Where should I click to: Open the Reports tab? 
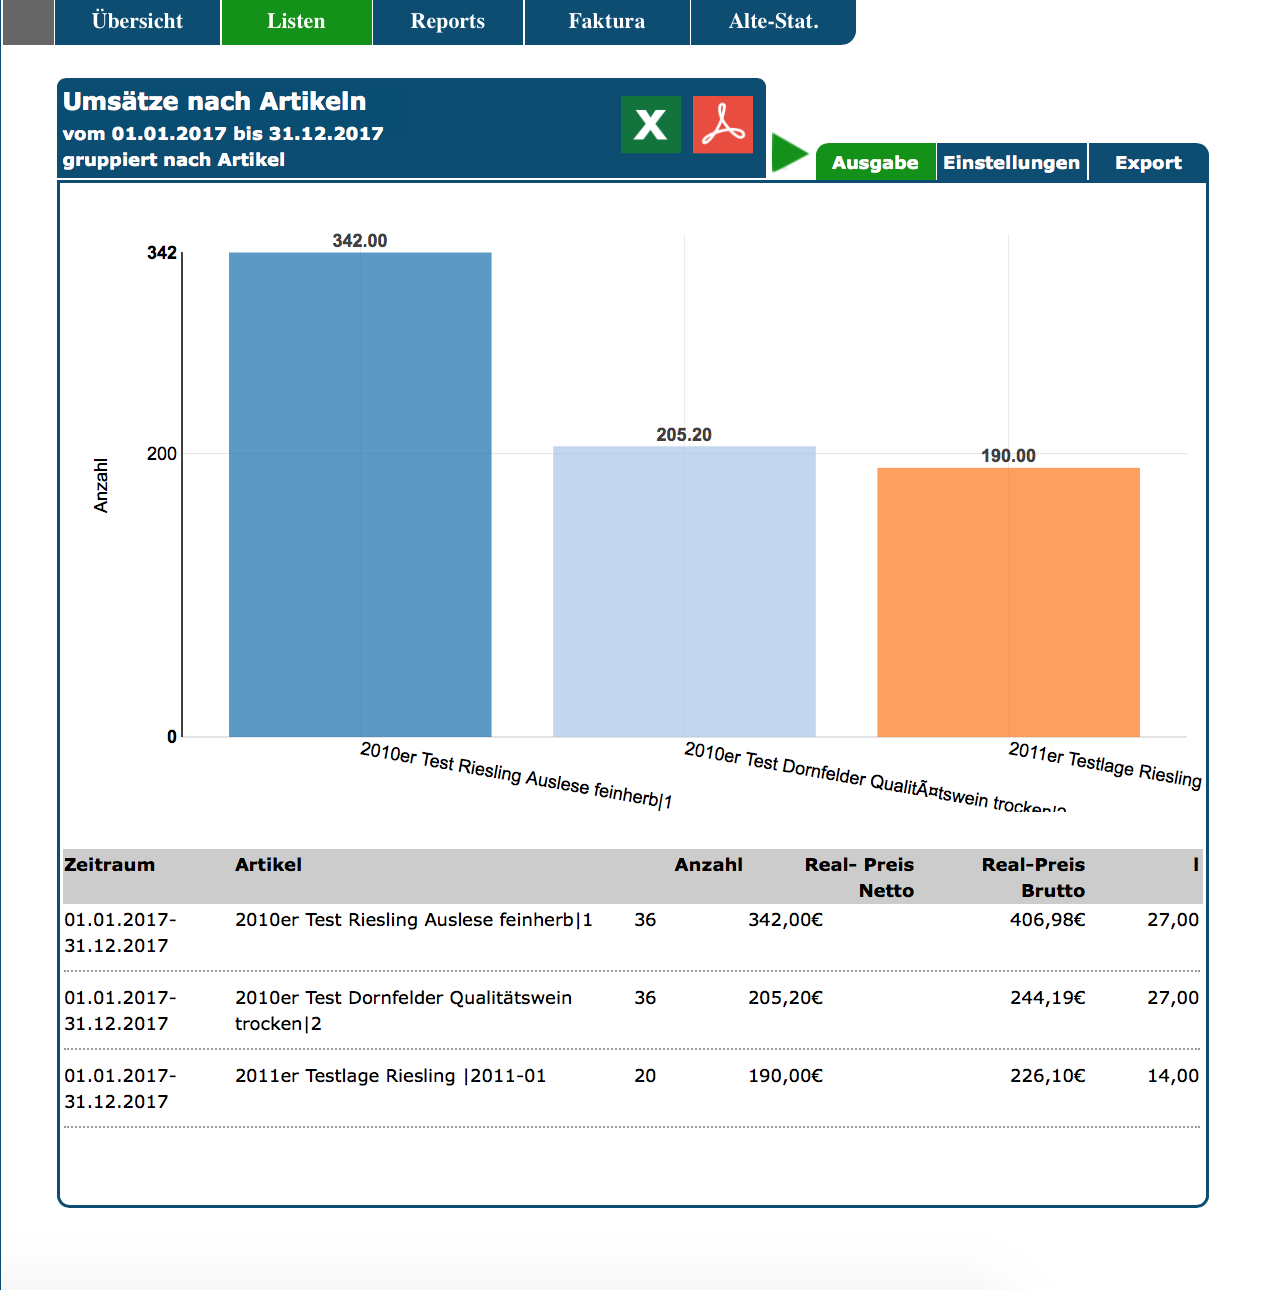447,22
